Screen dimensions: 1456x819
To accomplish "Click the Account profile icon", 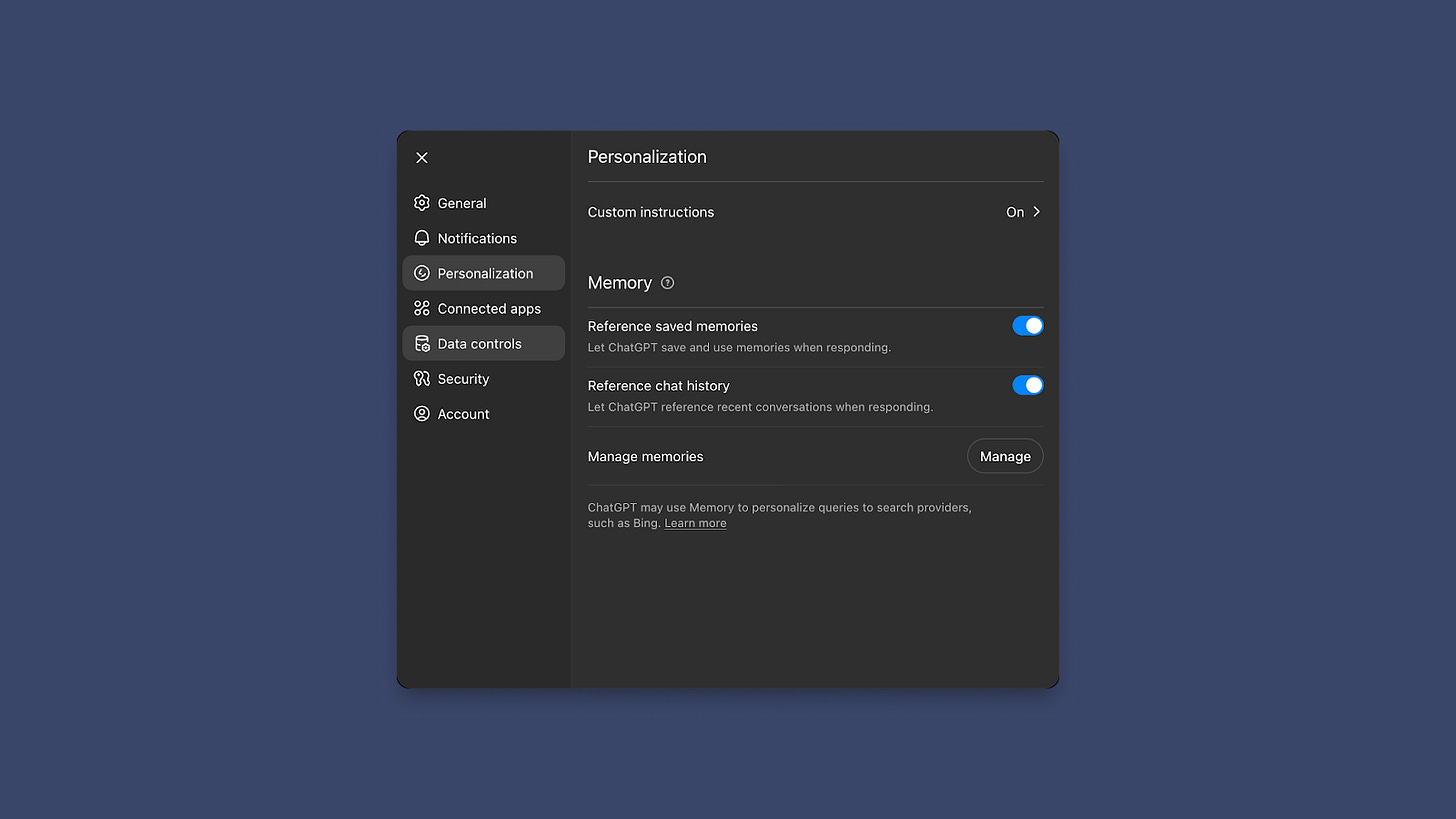I will (421, 413).
